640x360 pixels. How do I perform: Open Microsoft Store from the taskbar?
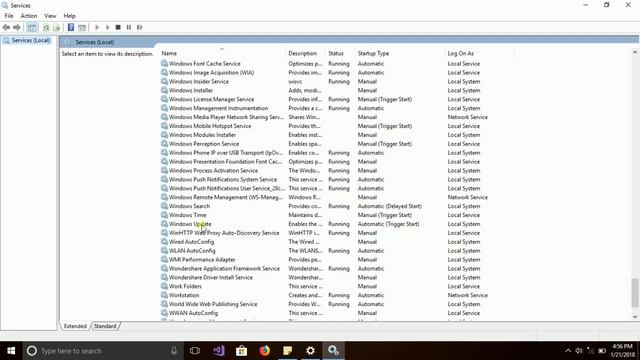coord(241,351)
